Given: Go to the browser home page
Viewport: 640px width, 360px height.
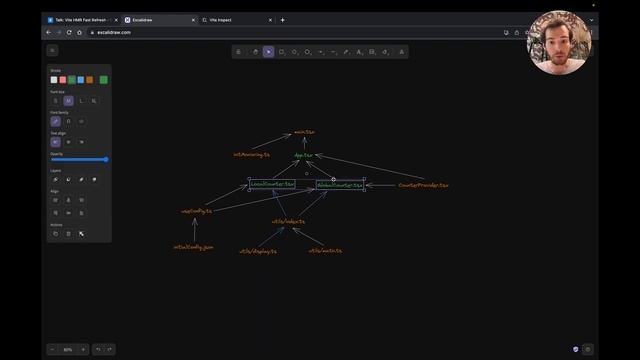Looking at the screenshot, I should [x=80, y=32].
